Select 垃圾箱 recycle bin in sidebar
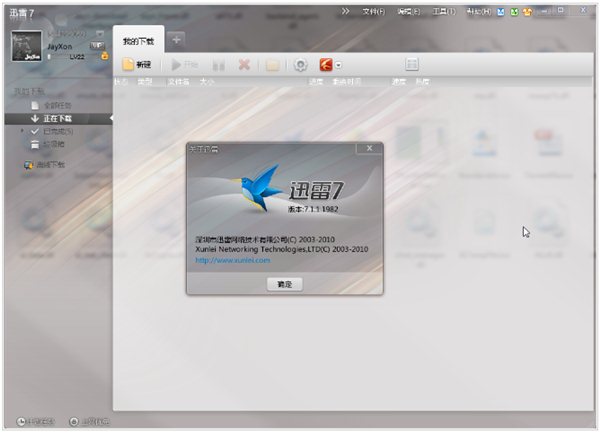The image size is (600, 433). [48, 144]
